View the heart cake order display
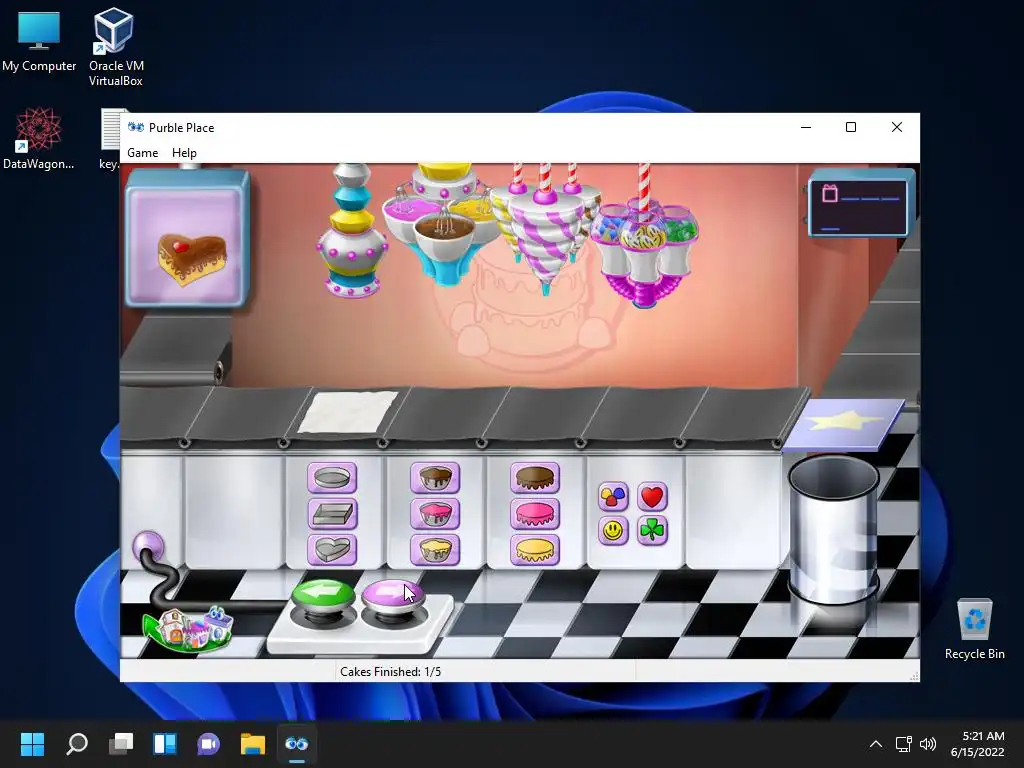The height and width of the screenshot is (768, 1024). click(x=188, y=238)
